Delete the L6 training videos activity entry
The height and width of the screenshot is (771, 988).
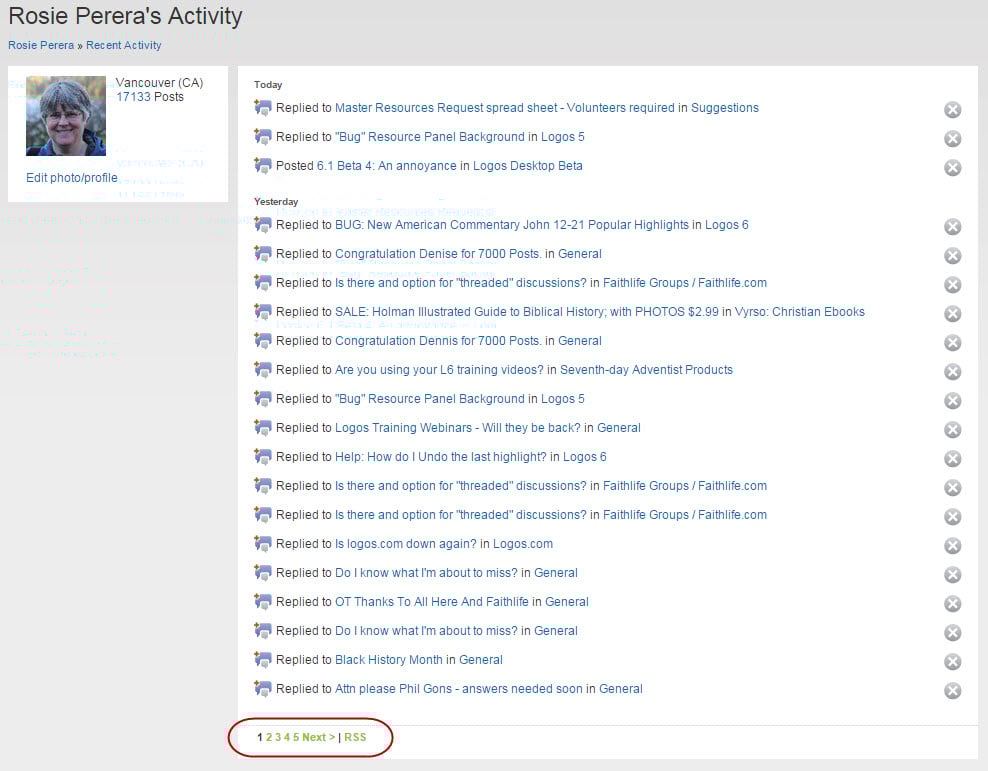tap(952, 372)
